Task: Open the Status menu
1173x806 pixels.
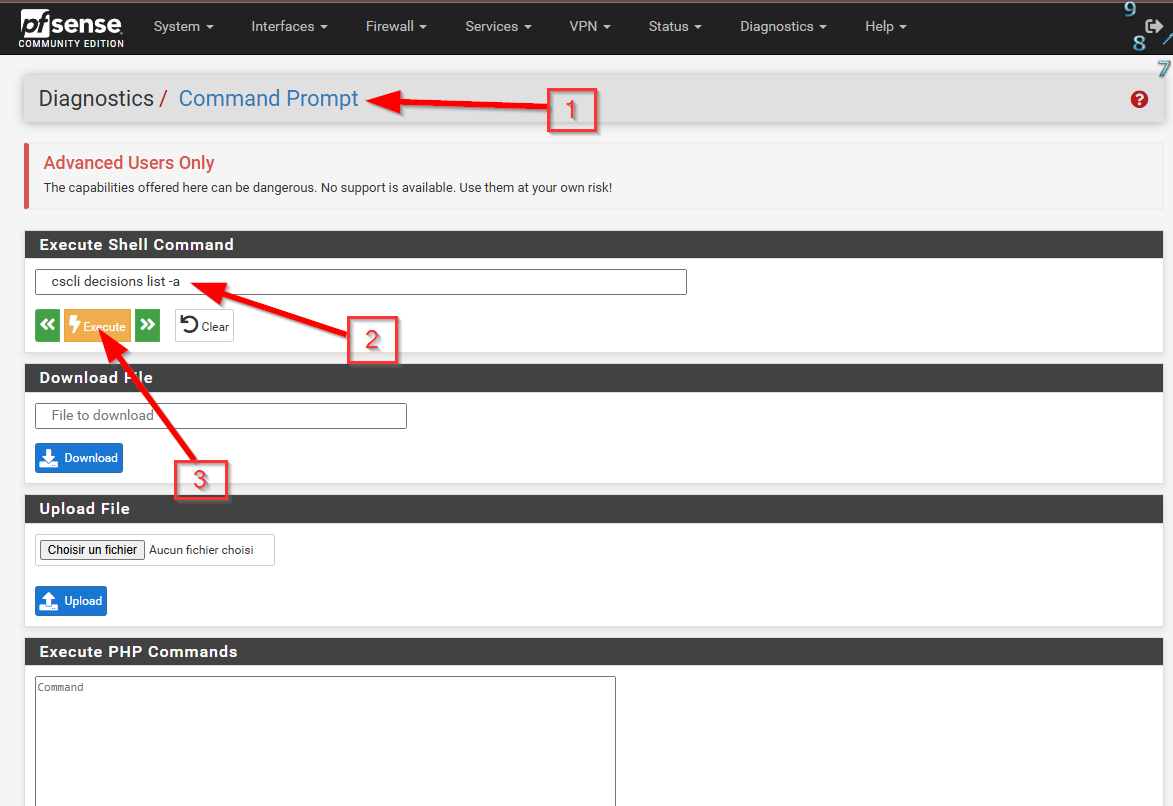Action: click(674, 27)
